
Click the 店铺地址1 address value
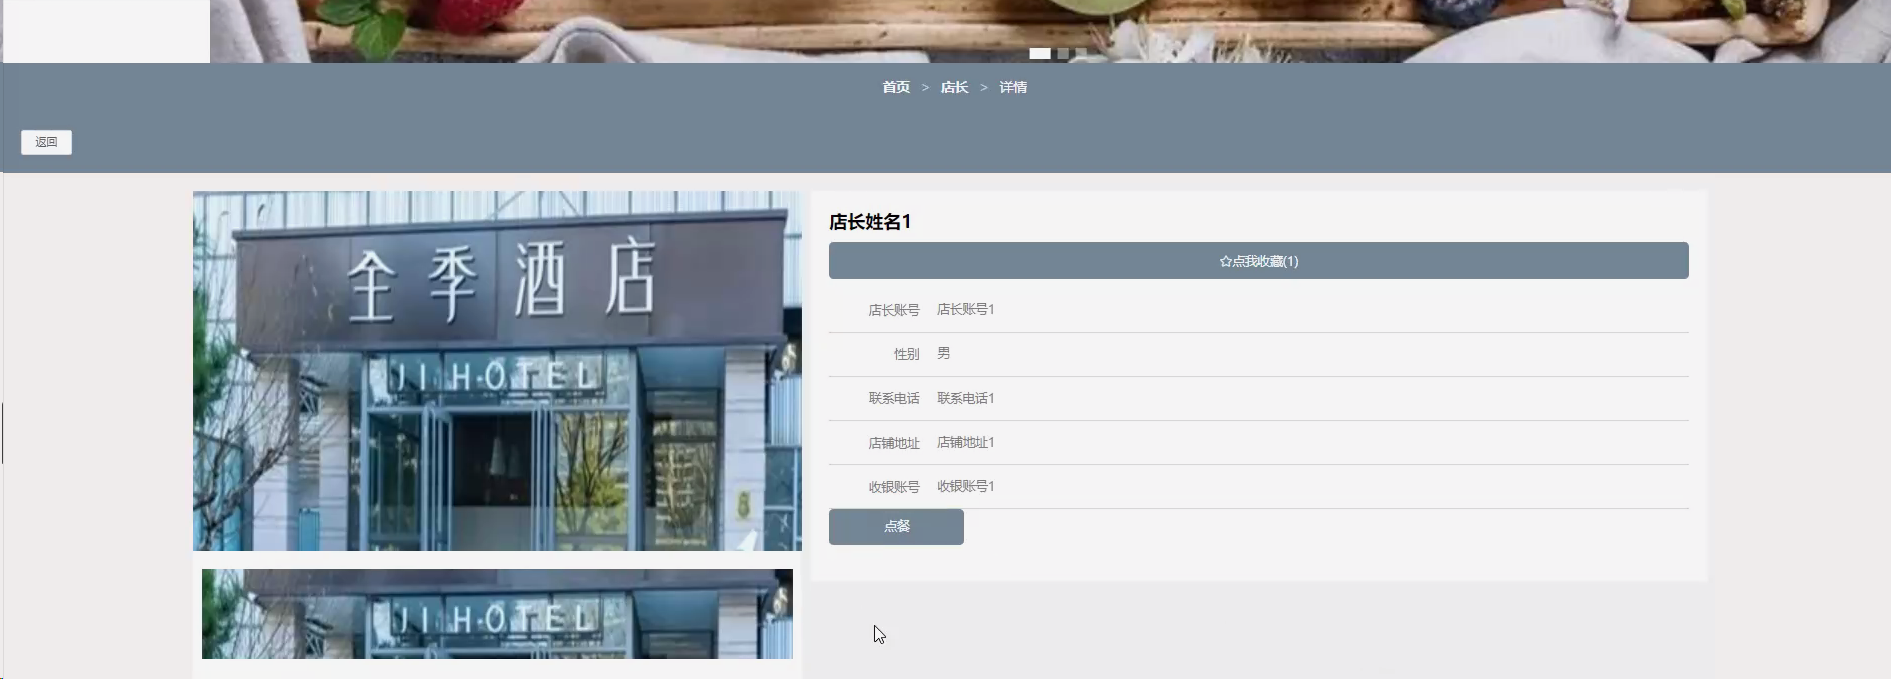point(965,442)
